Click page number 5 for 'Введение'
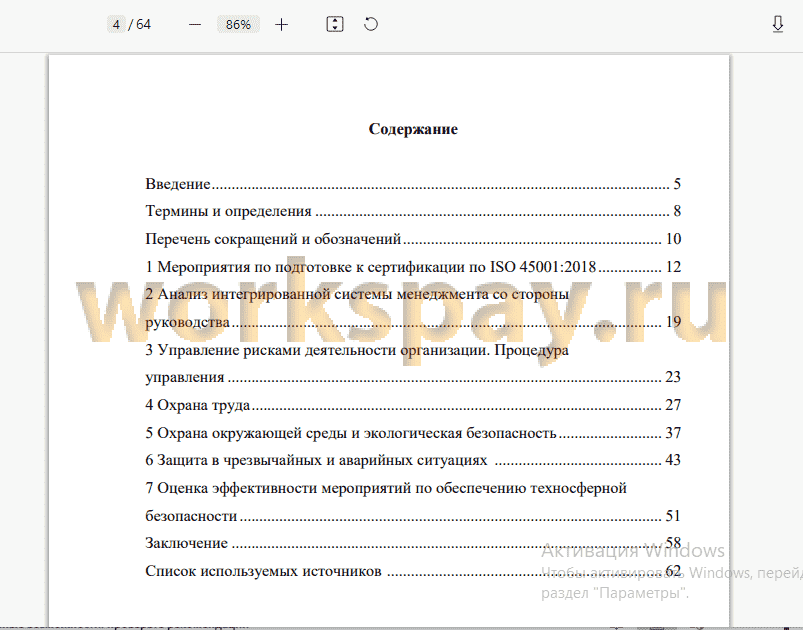Image resolution: width=803 pixels, height=630 pixels. click(677, 184)
